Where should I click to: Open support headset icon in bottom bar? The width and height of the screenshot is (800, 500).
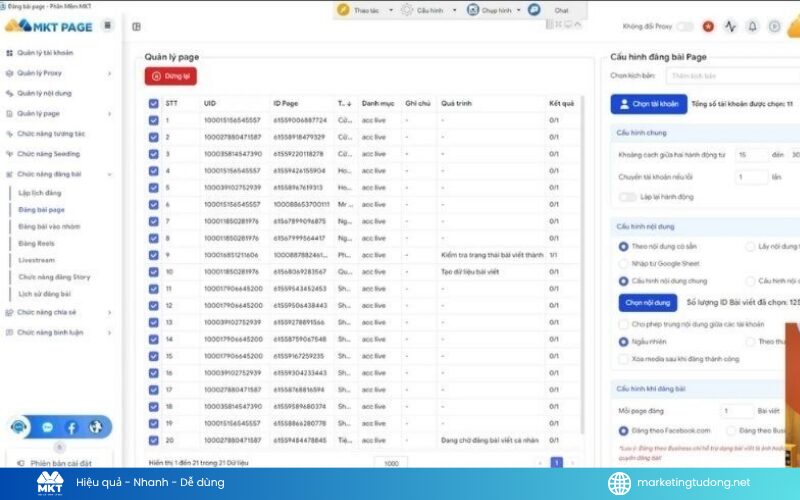pyautogui.click(x=19, y=427)
